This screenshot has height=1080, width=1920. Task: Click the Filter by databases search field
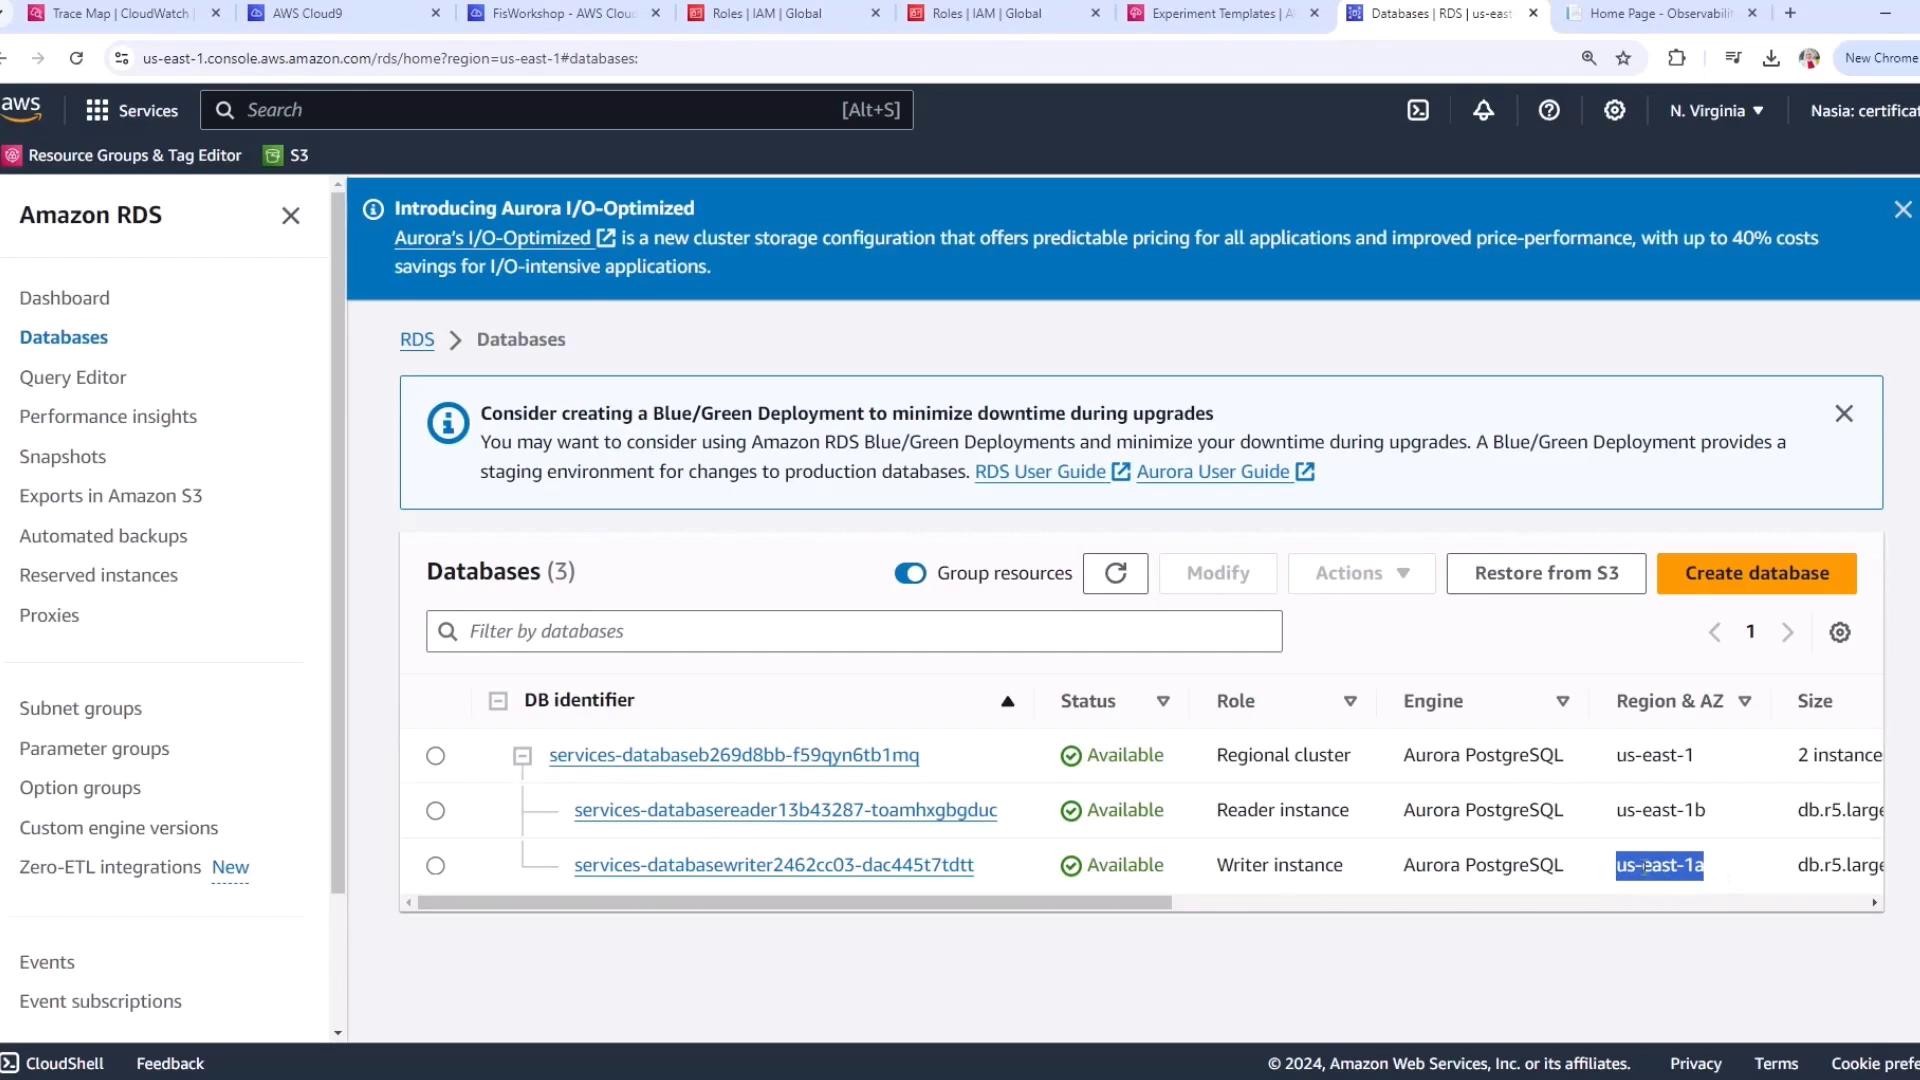click(854, 632)
